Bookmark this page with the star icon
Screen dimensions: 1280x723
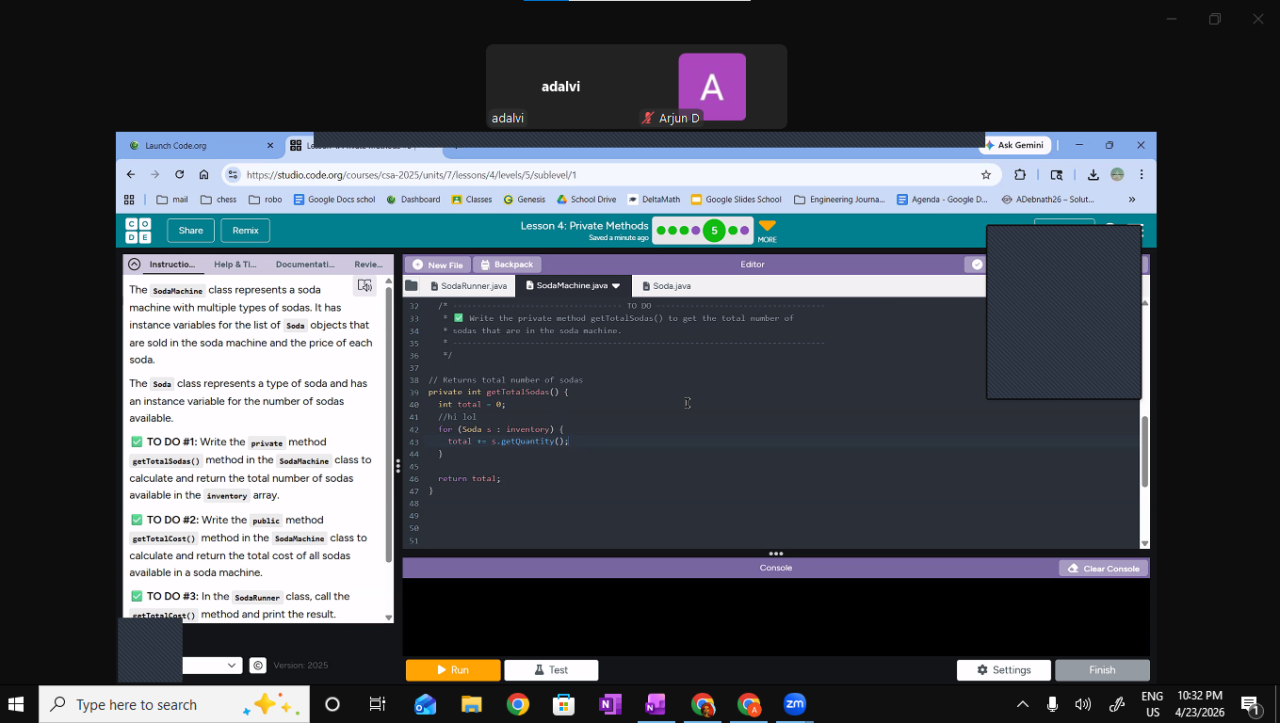[x=986, y=174]
